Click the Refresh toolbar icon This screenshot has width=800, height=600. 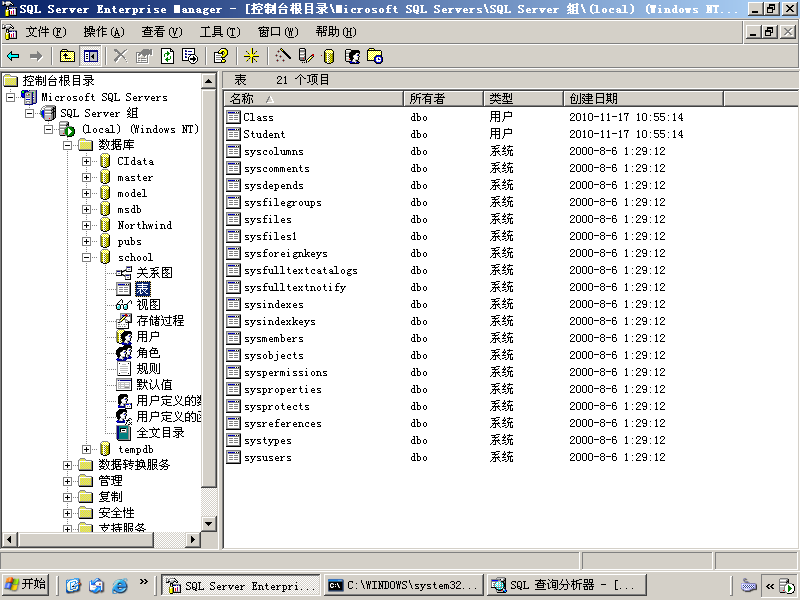tap(167, 56)
